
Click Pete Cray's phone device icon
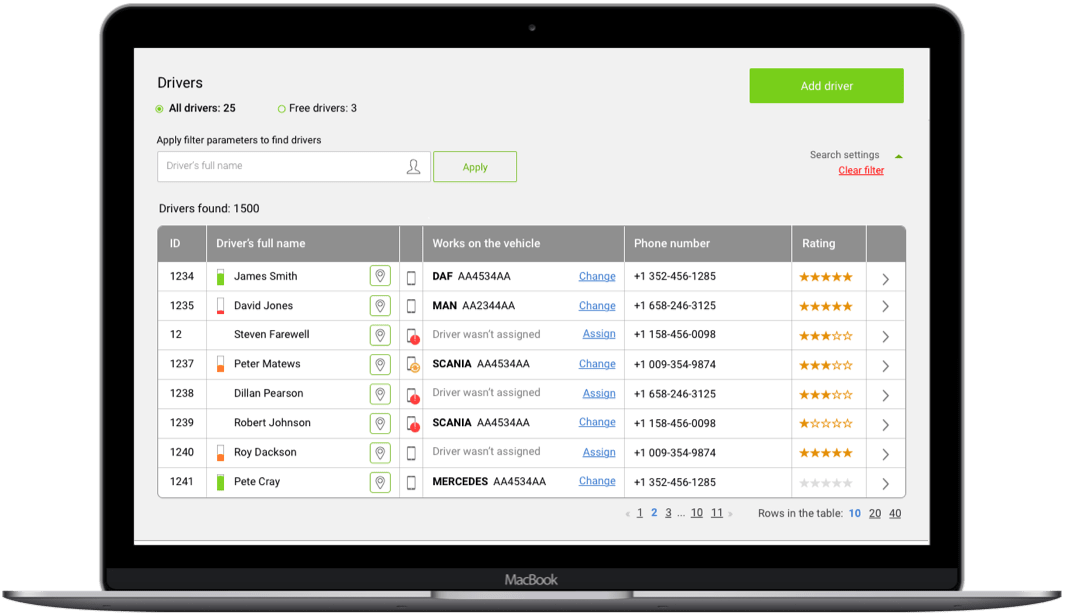411,483
